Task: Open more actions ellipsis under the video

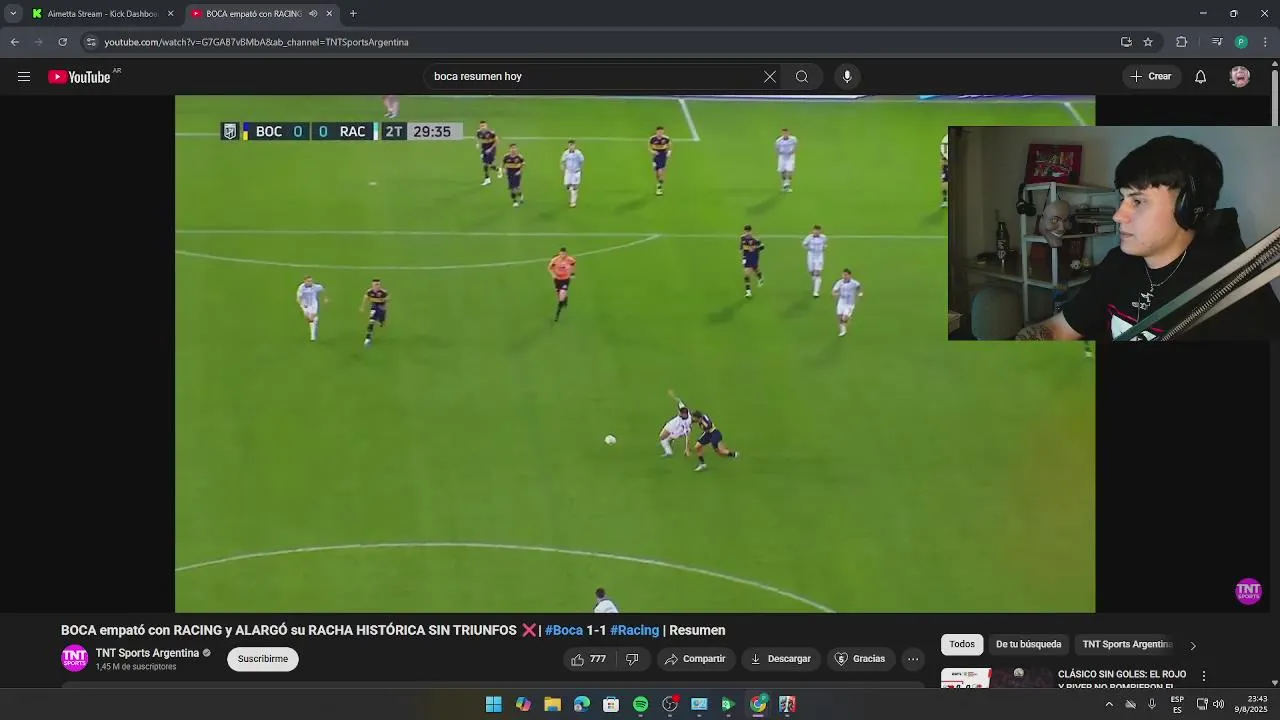Action: coord(913,659)
